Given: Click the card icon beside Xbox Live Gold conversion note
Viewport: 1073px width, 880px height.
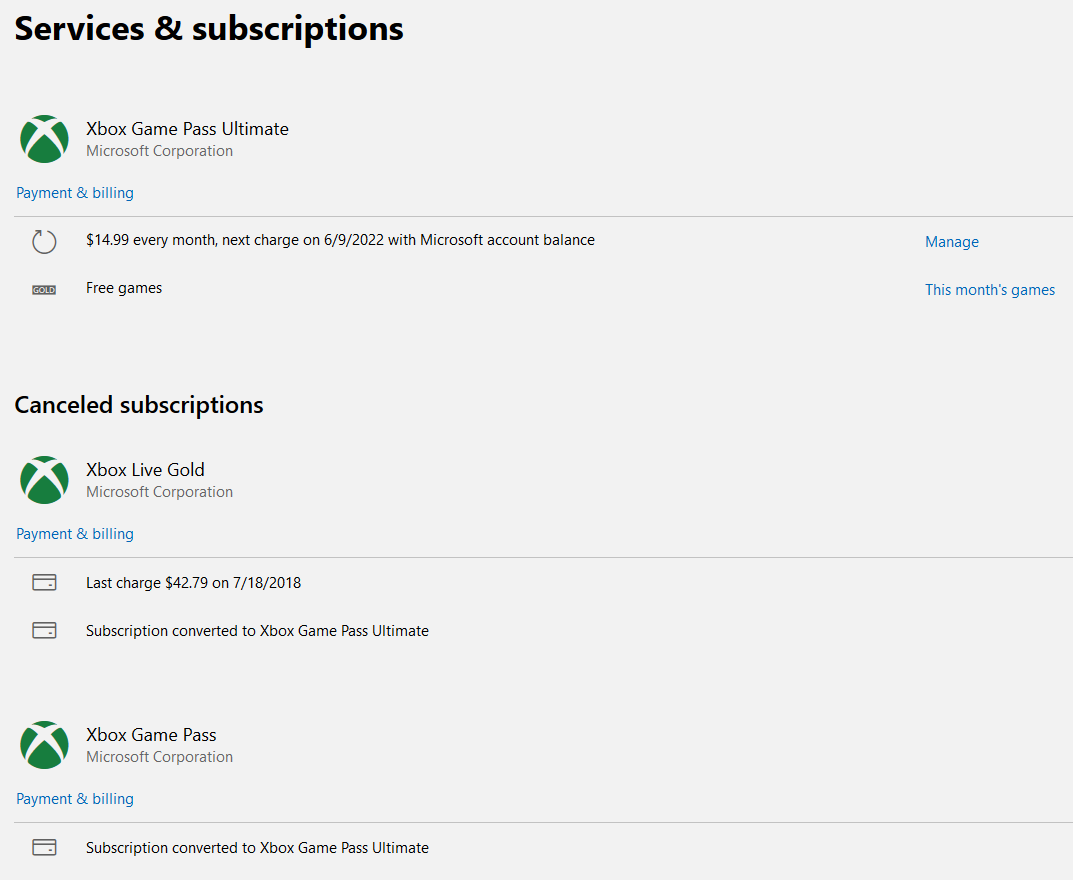Looking at the screenshot, I should pyautogui.click(x=44, y=630).
